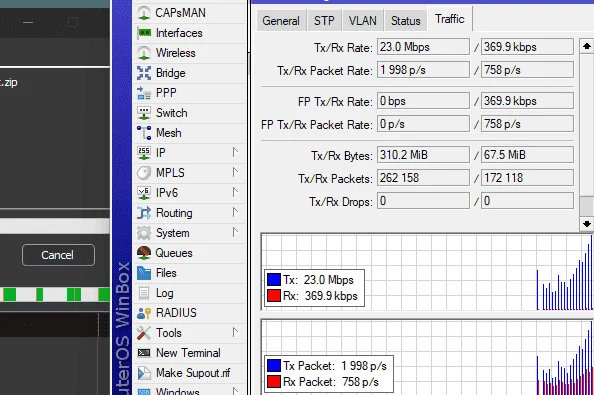The image size is (594, 395).
Task: Click the Windows menu icon
Action: pyautogui.click(x=144, y=392)
